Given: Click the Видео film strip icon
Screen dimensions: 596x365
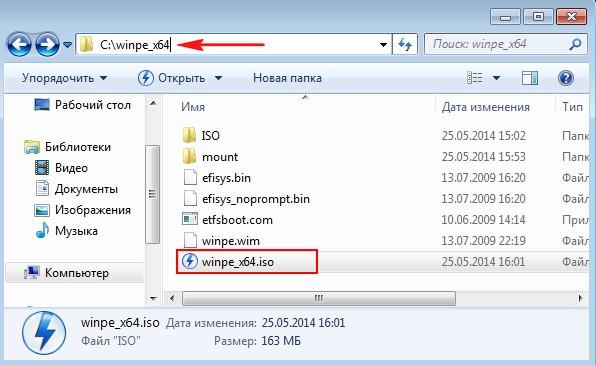Looking at the screenshot, I should tap(42, 168).
